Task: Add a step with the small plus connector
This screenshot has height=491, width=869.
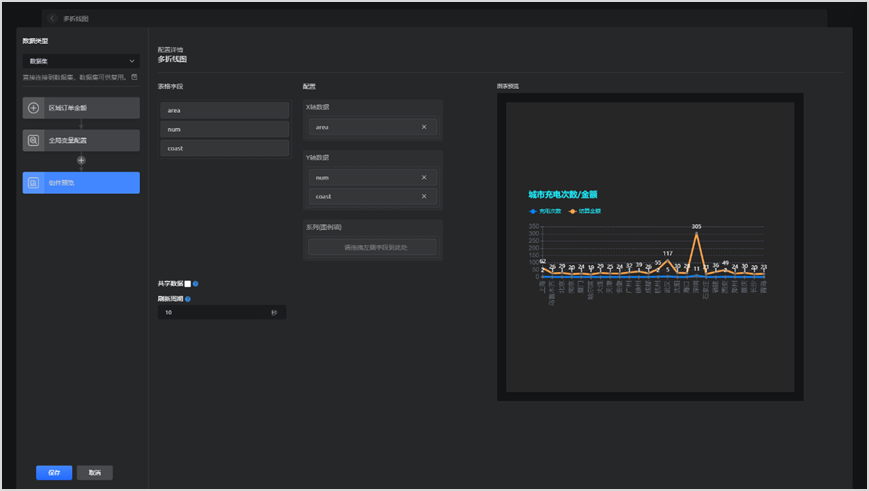Action: [x=81, y=161]
